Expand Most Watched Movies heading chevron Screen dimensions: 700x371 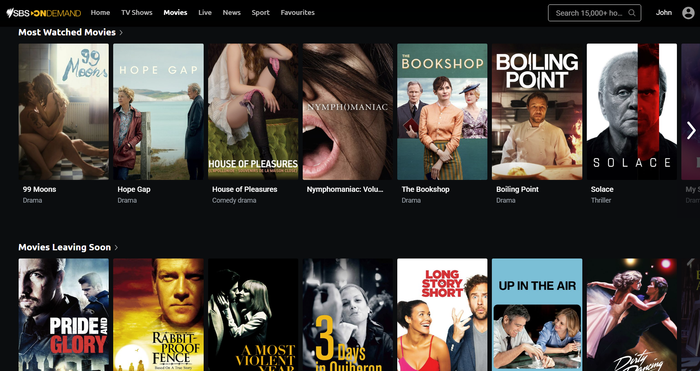pyautogui.click(x=121, y=33)
